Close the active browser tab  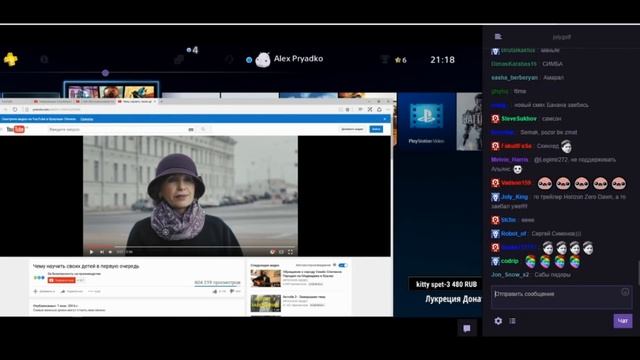tap(155, 101)
